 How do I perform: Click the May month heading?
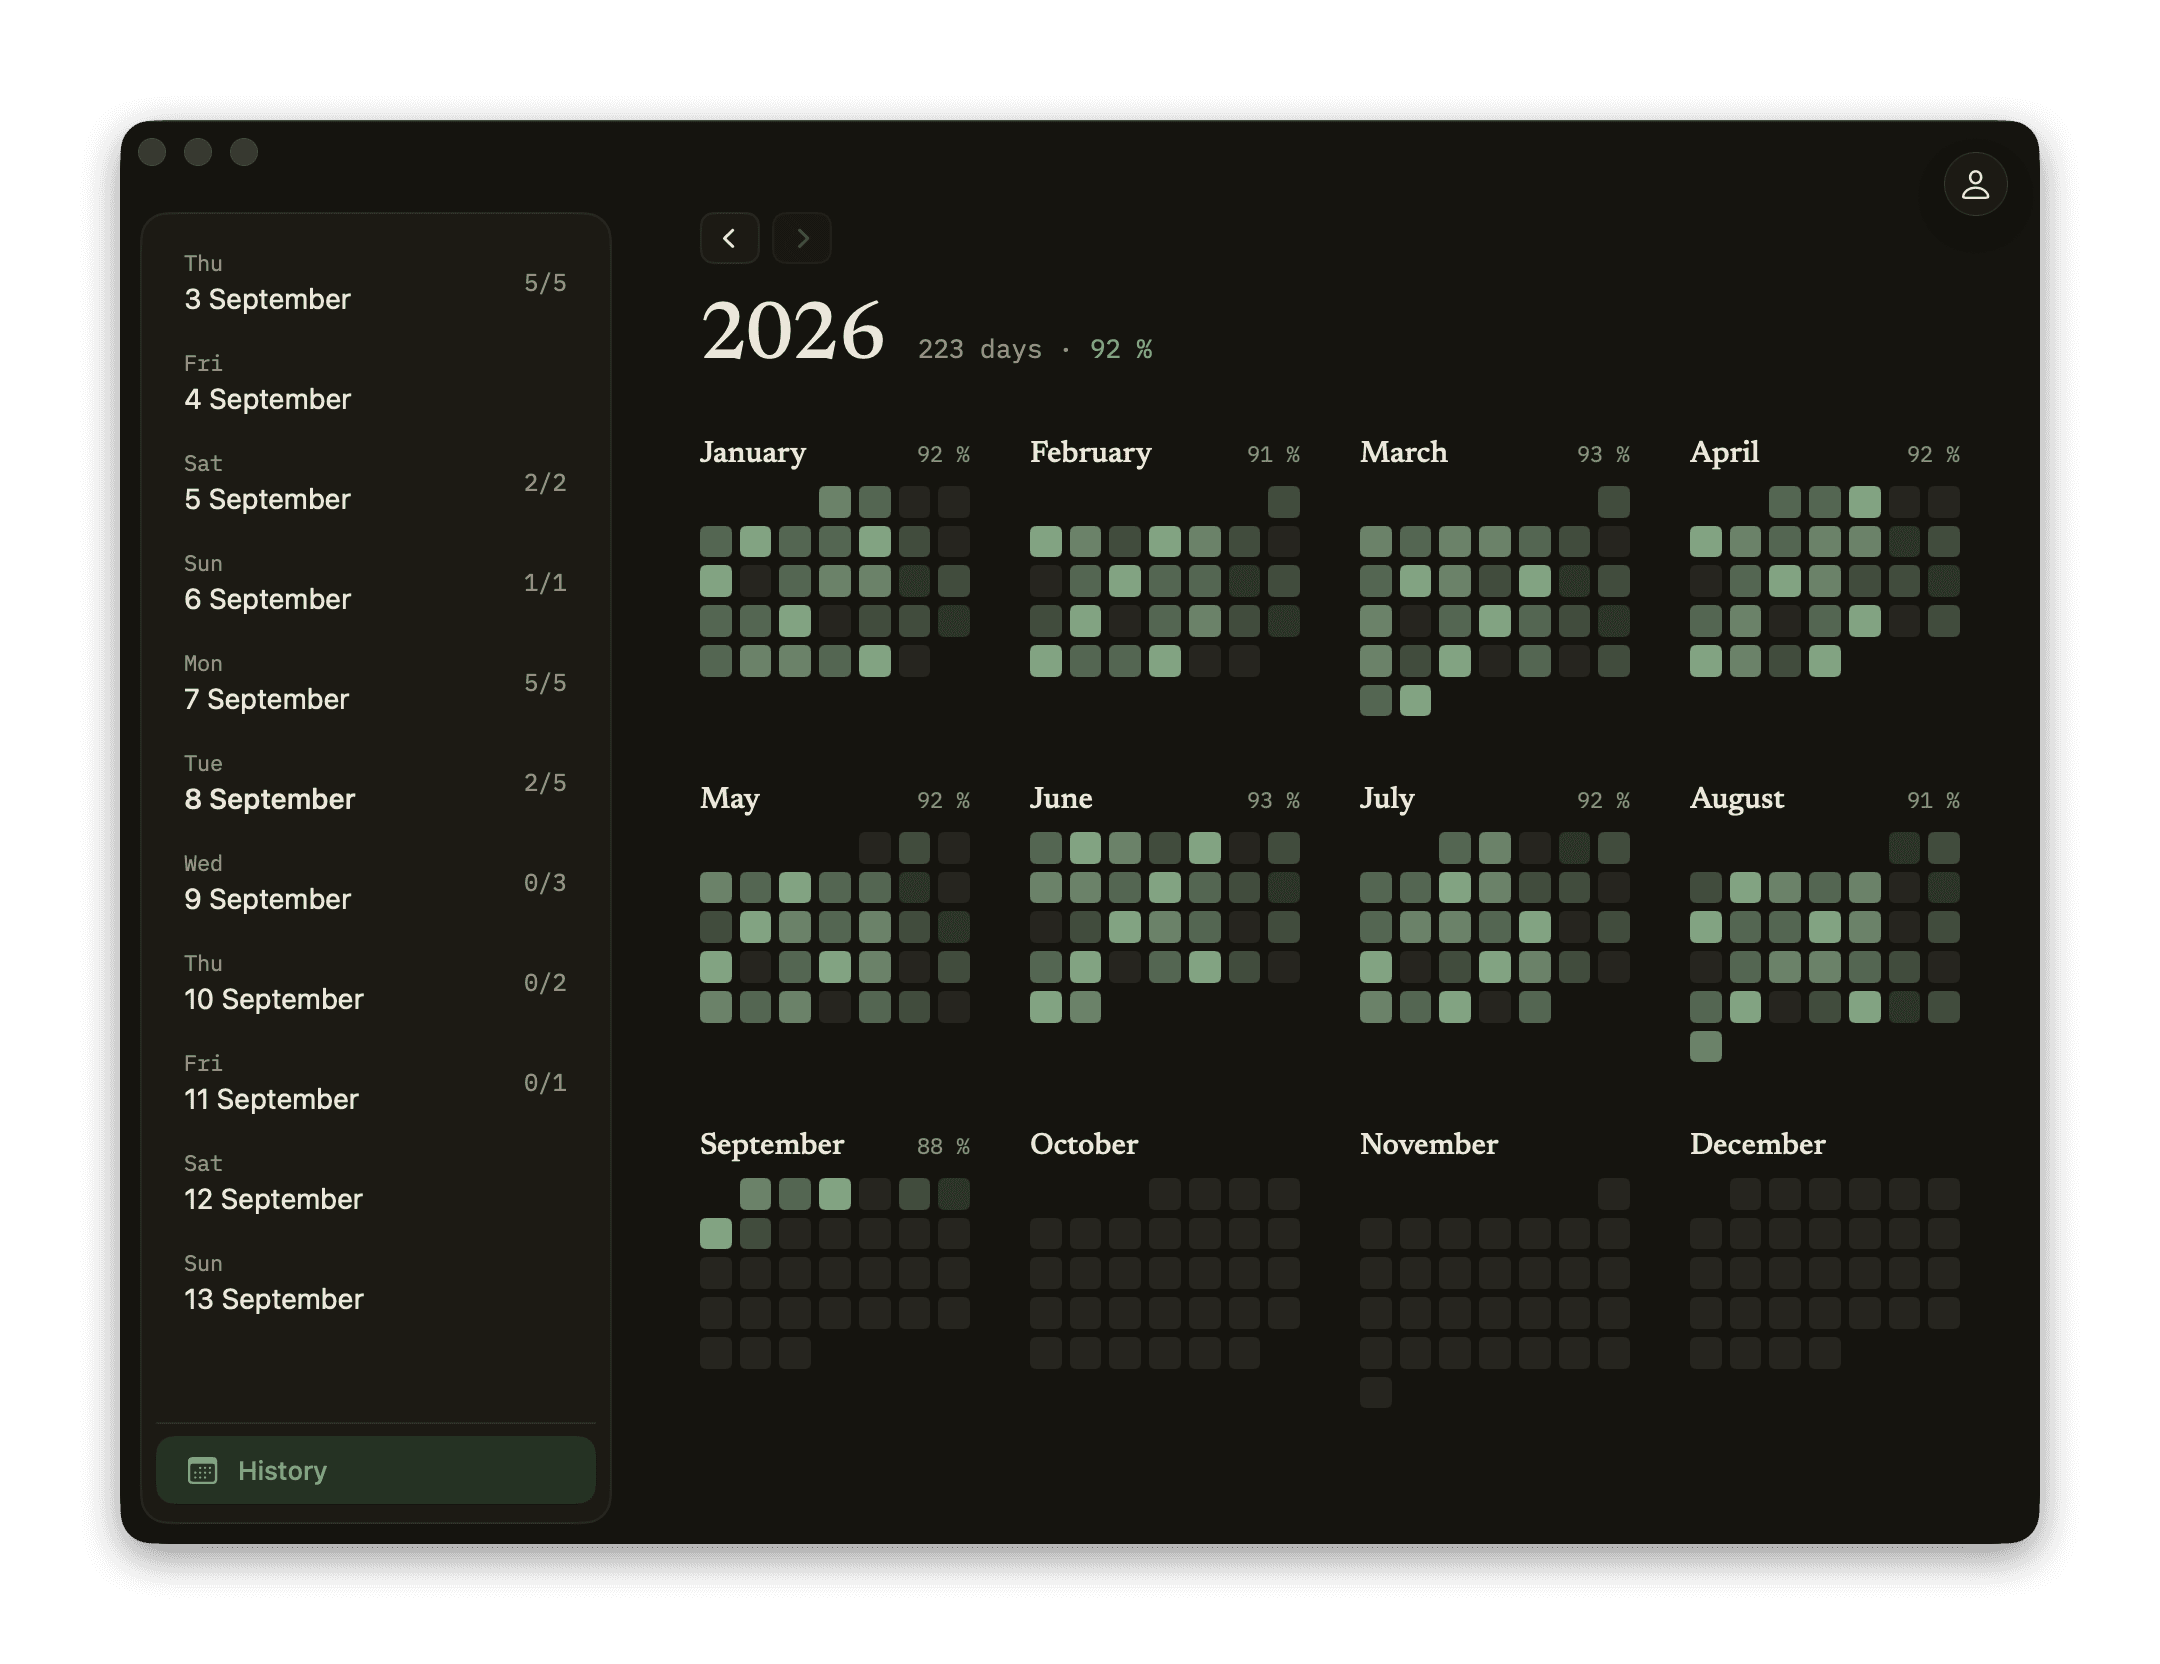[x=730, y=798]
